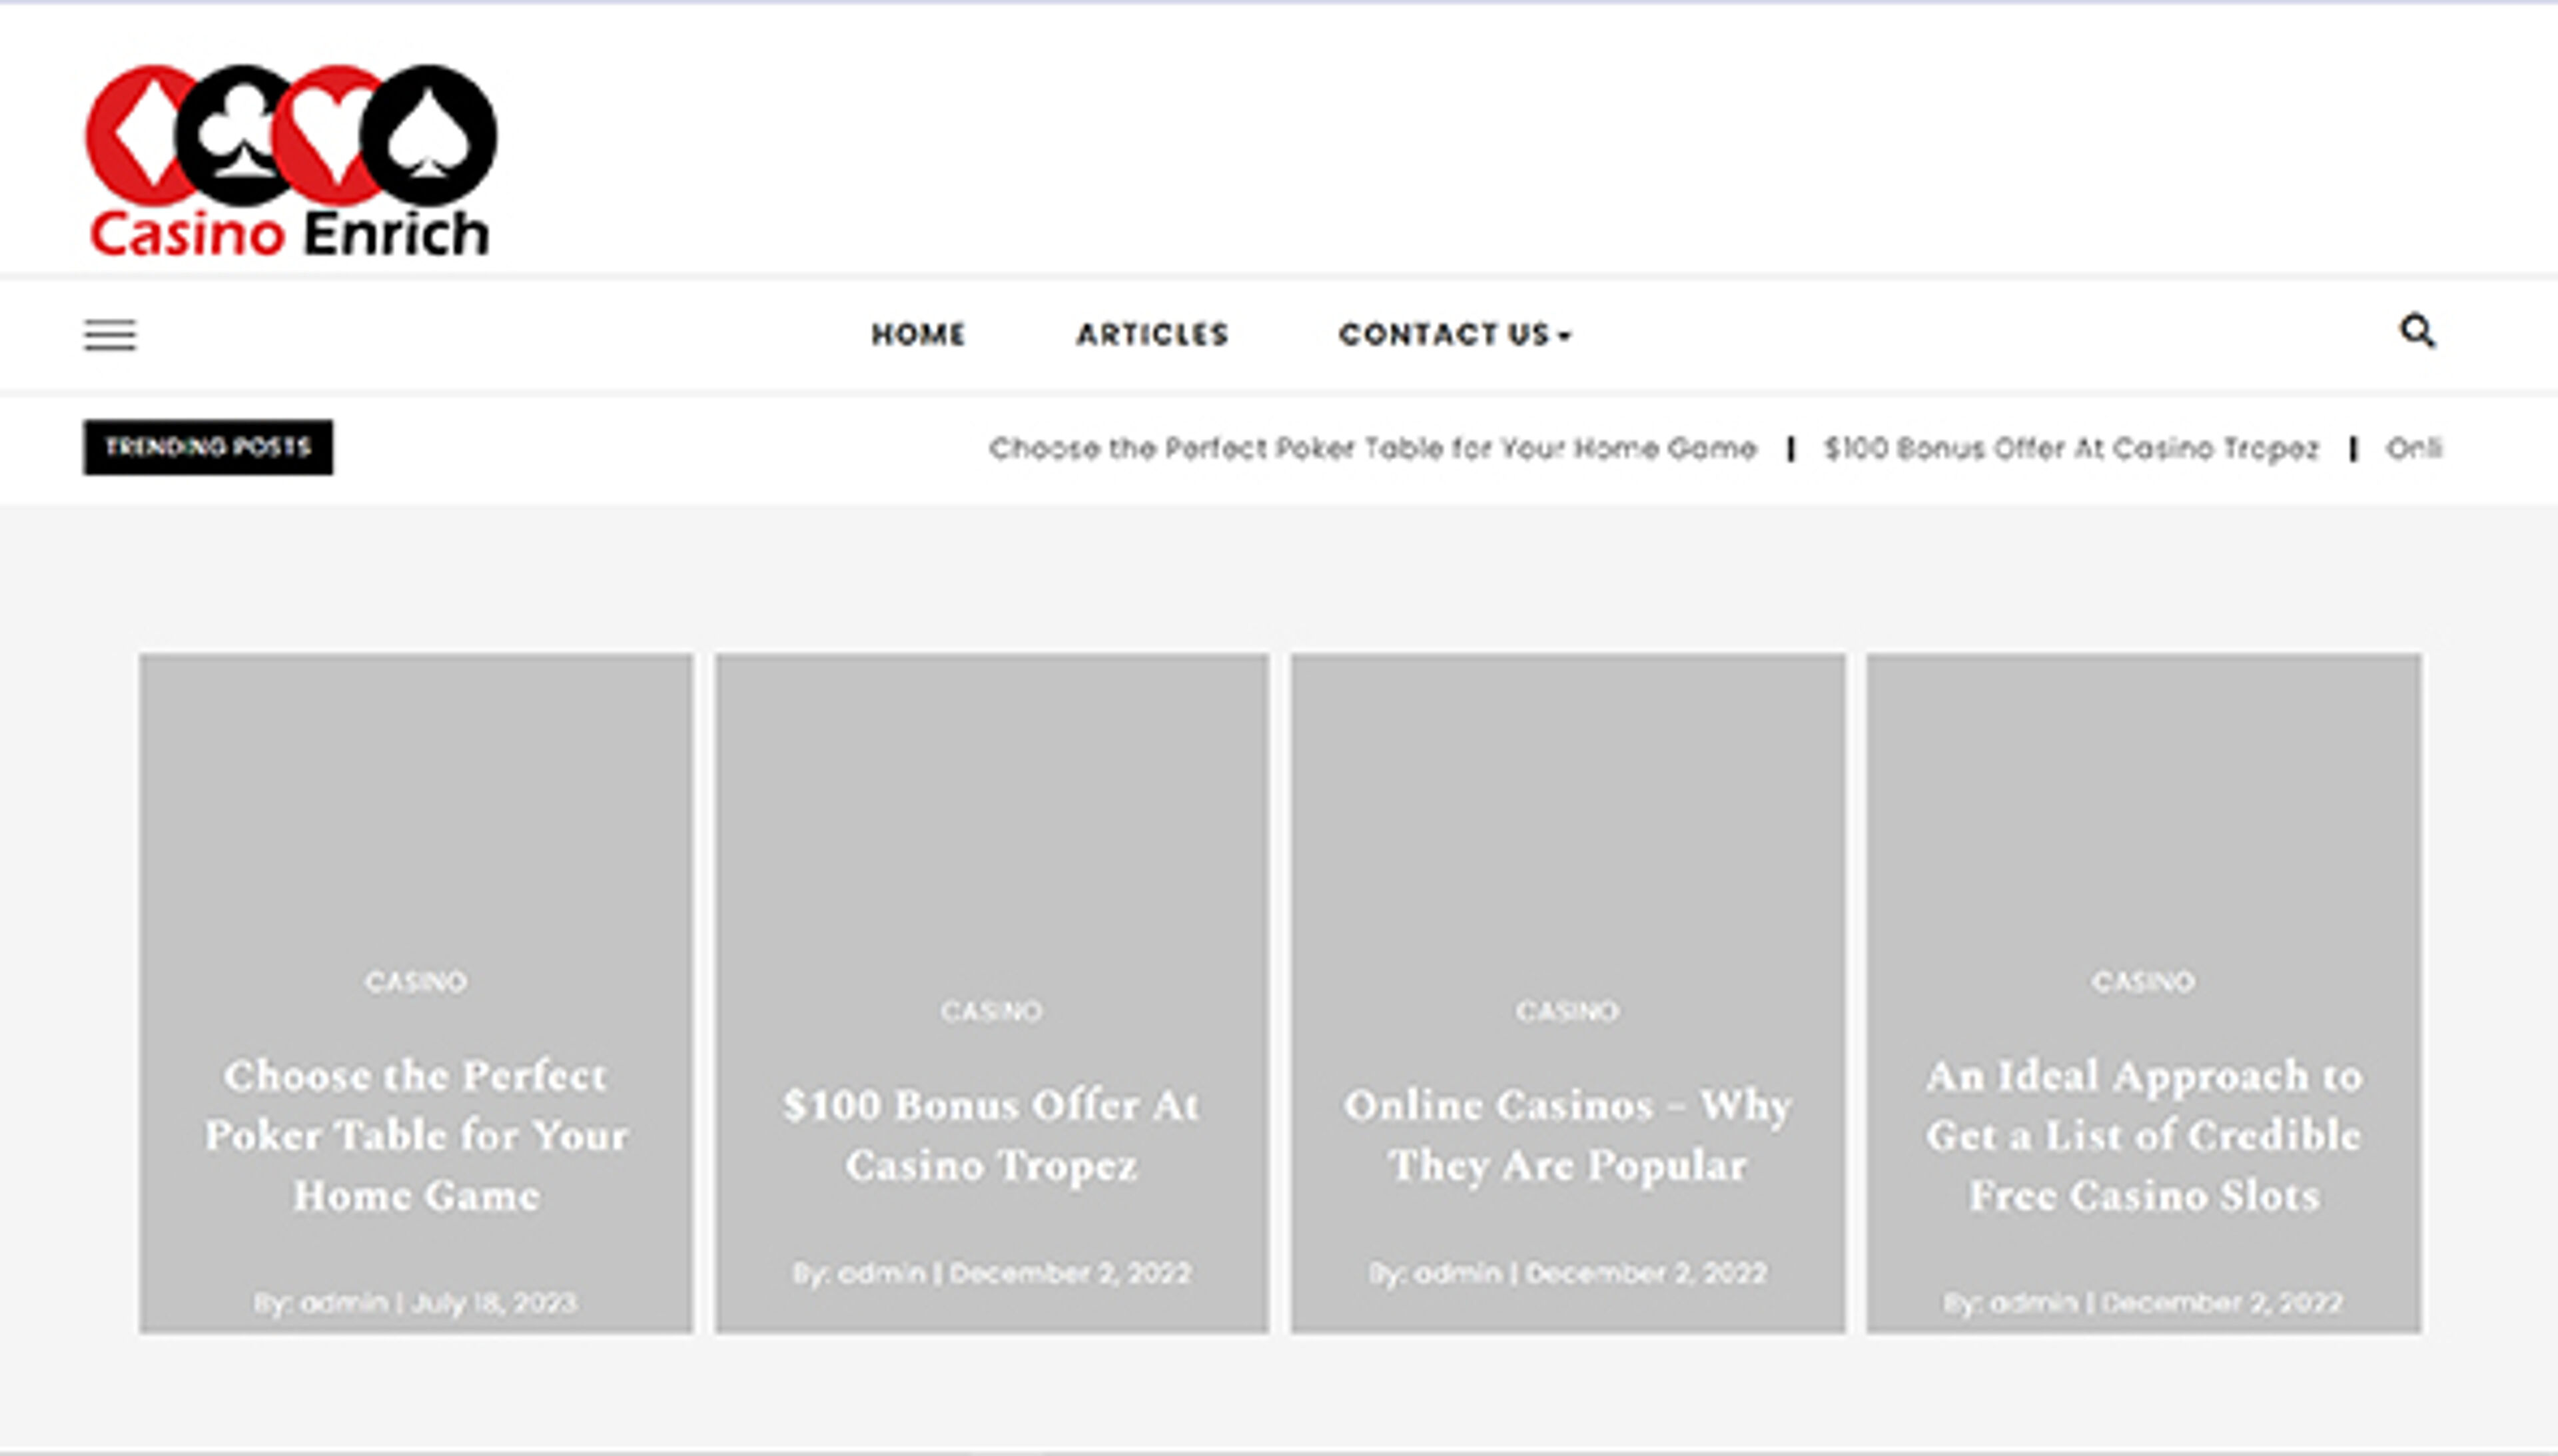Open the CASINO category on the first post

pyautogui.click(x=414, y=982)
